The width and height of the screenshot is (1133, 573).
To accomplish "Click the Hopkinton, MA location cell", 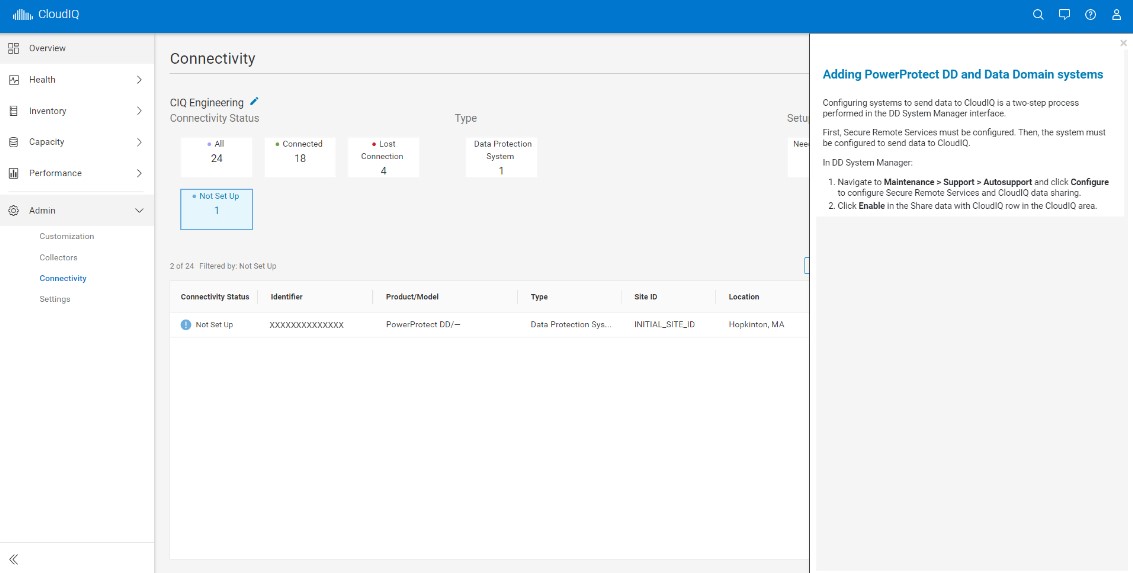I will click(x=757, y=325).
